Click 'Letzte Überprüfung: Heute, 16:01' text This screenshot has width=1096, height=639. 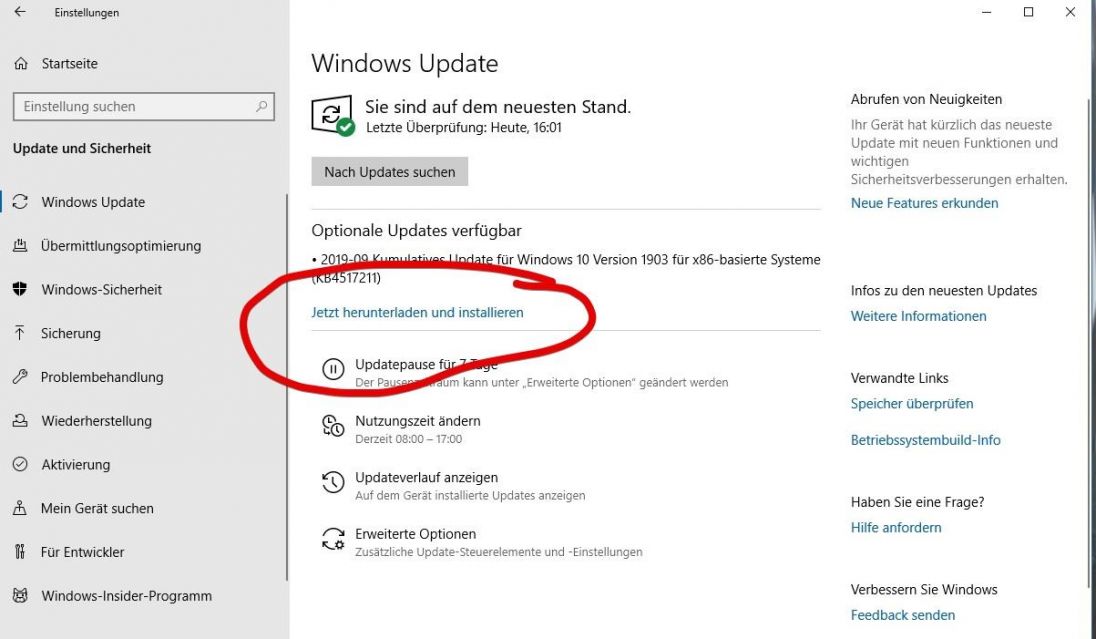463,127
